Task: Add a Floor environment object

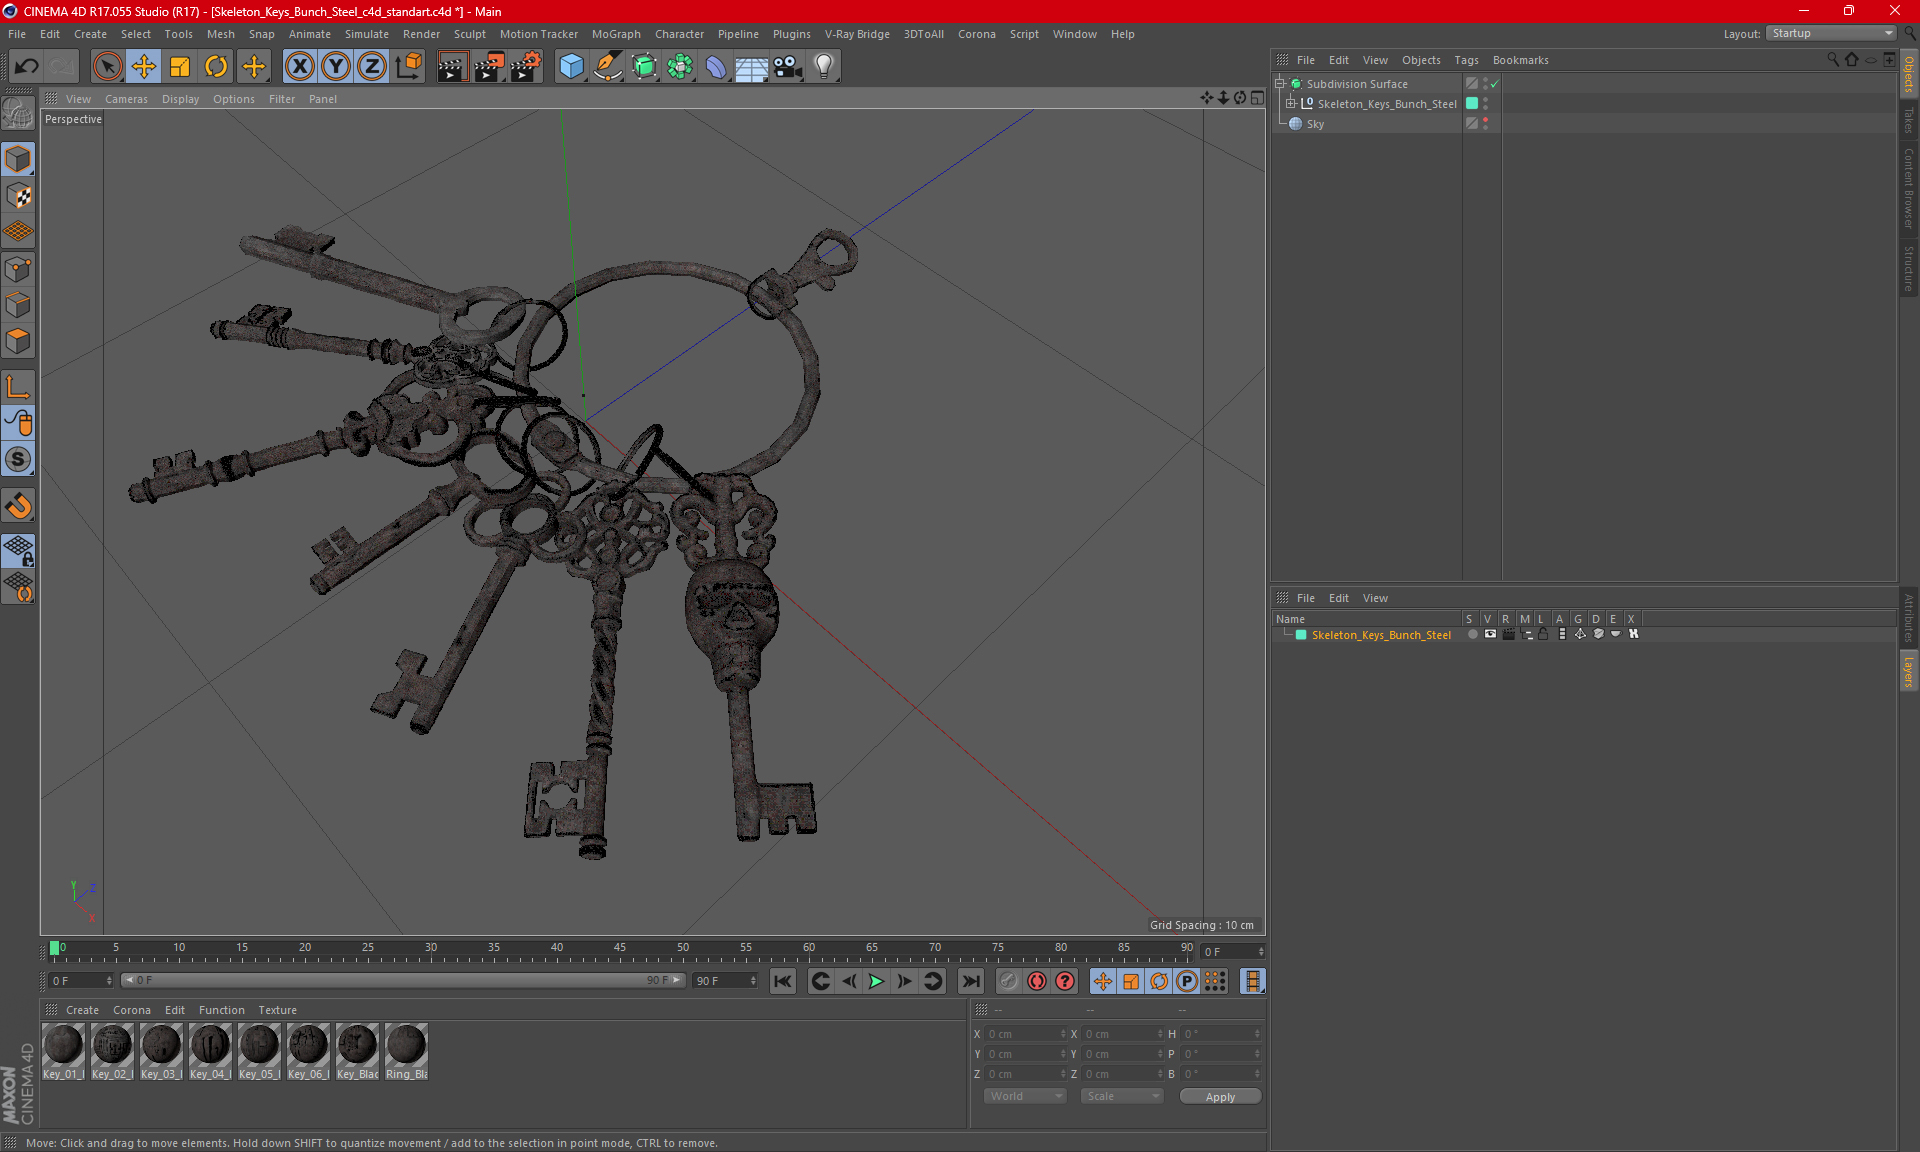Action: (751, 67)
